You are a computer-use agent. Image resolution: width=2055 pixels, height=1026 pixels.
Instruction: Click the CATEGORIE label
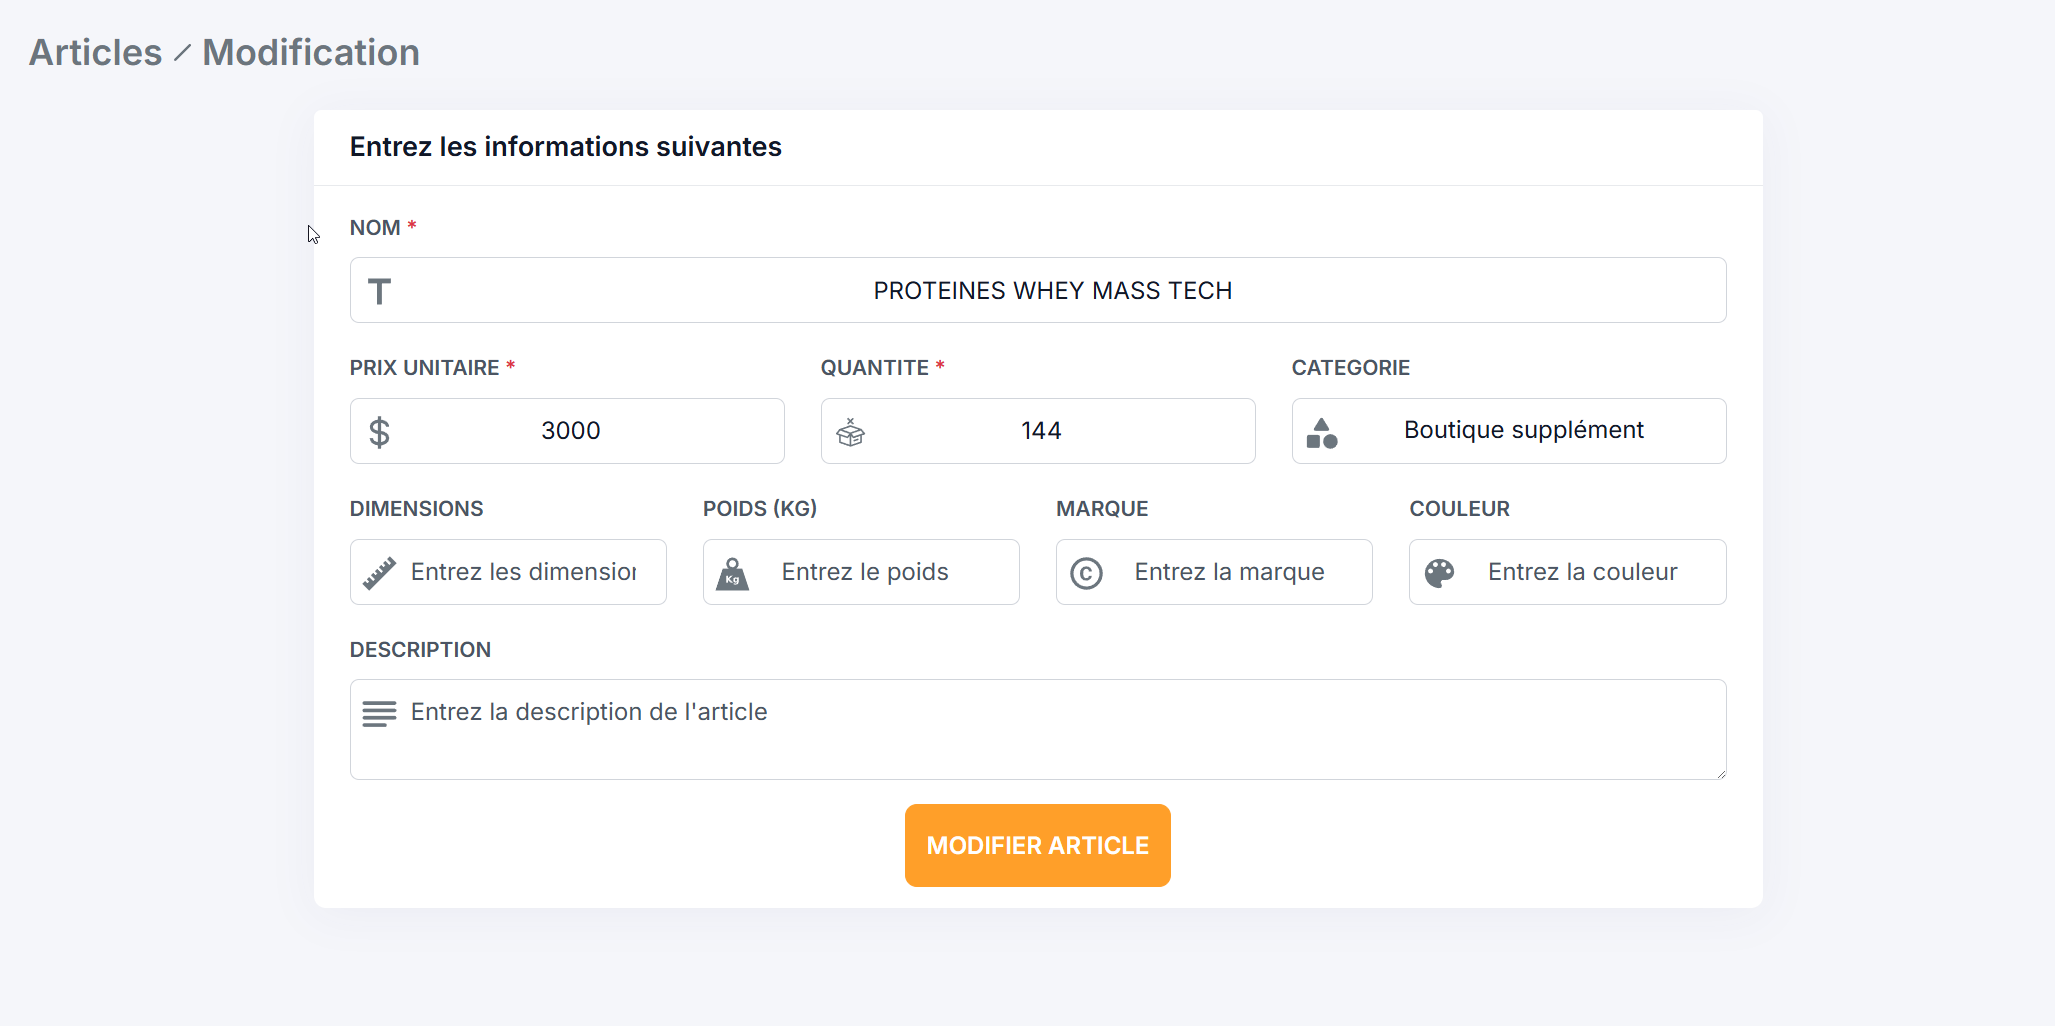1350,368
